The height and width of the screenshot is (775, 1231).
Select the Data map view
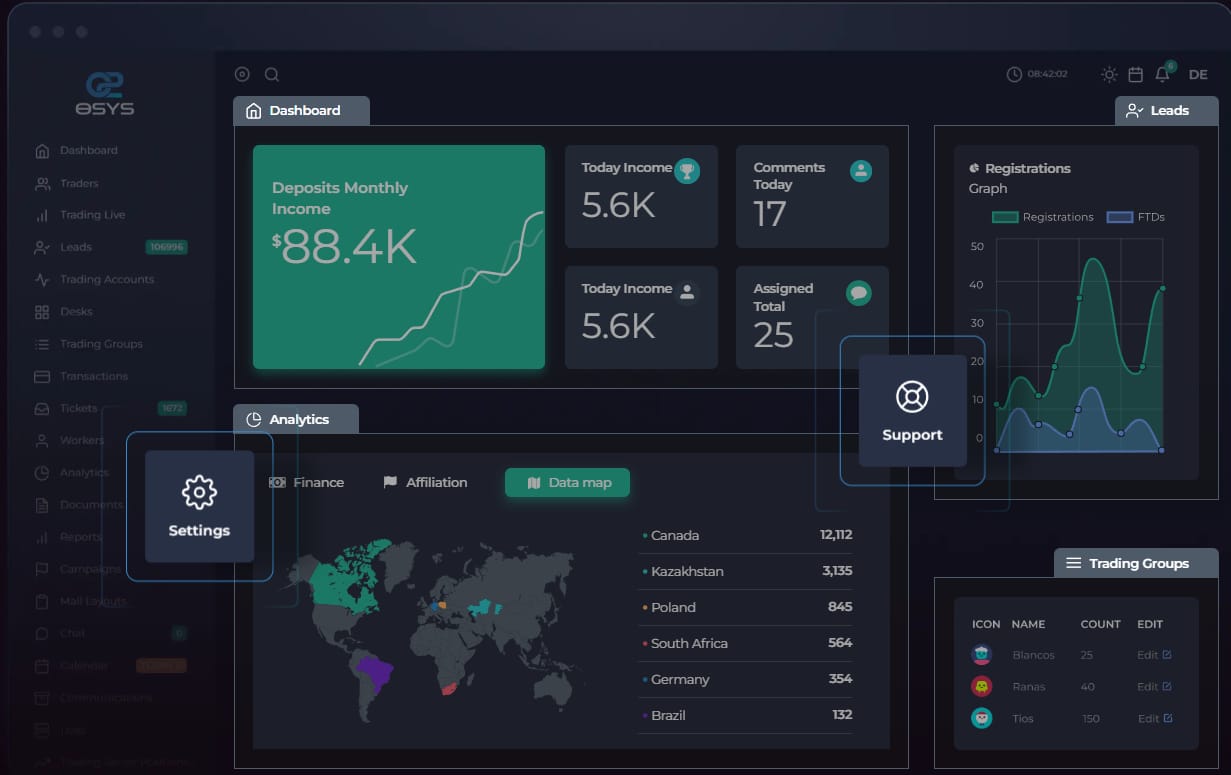point(567,482)
